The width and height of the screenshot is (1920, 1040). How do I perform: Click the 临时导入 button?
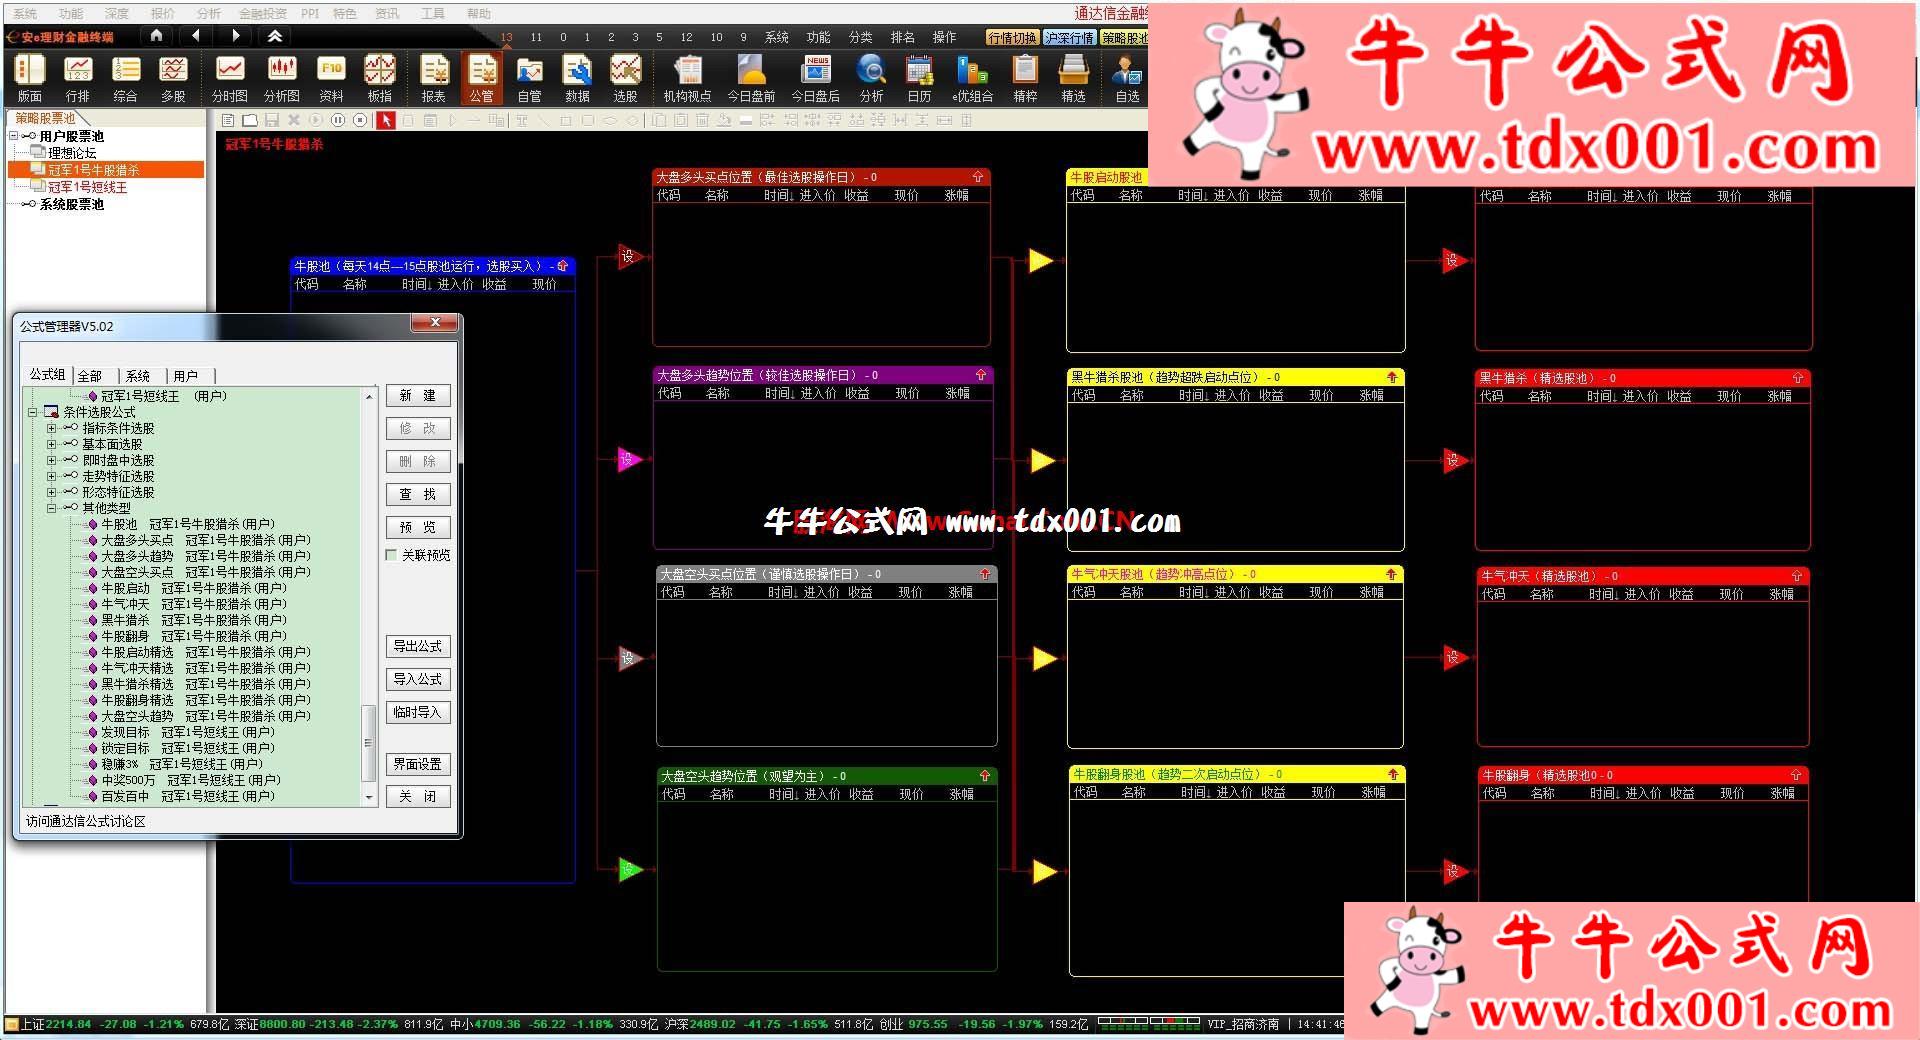(418, 712)
